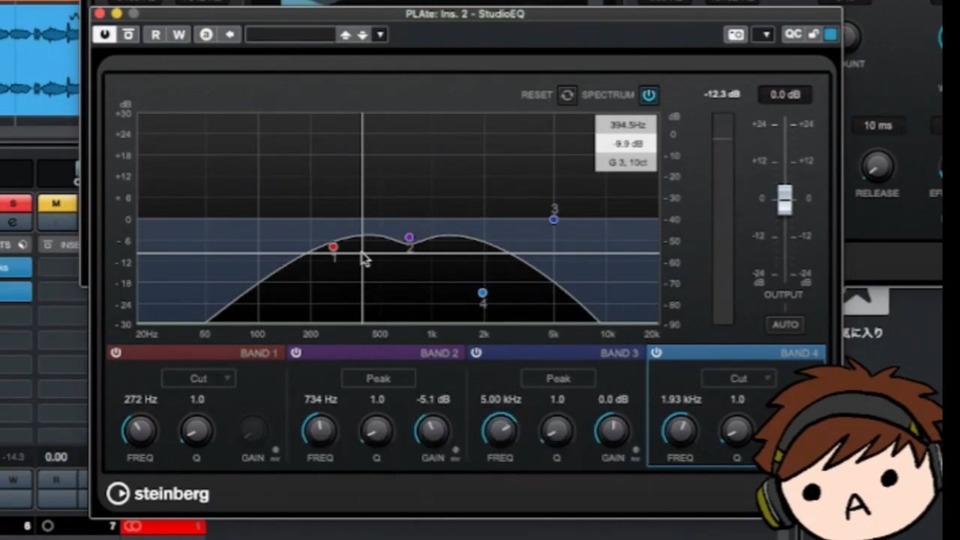Click the preset name field
Image resolution: width=960 pixels, height=540 pixels.
[290, 35]
